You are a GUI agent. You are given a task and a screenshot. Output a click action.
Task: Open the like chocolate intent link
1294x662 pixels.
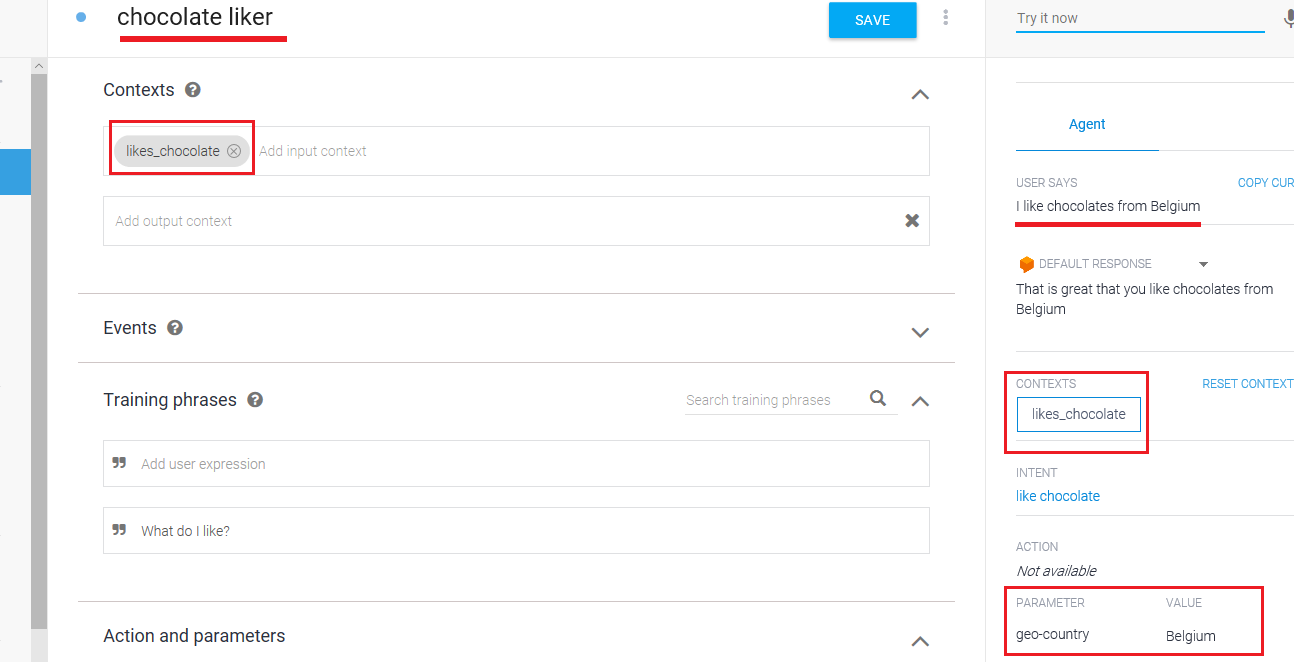click(x=1058, y=496)
